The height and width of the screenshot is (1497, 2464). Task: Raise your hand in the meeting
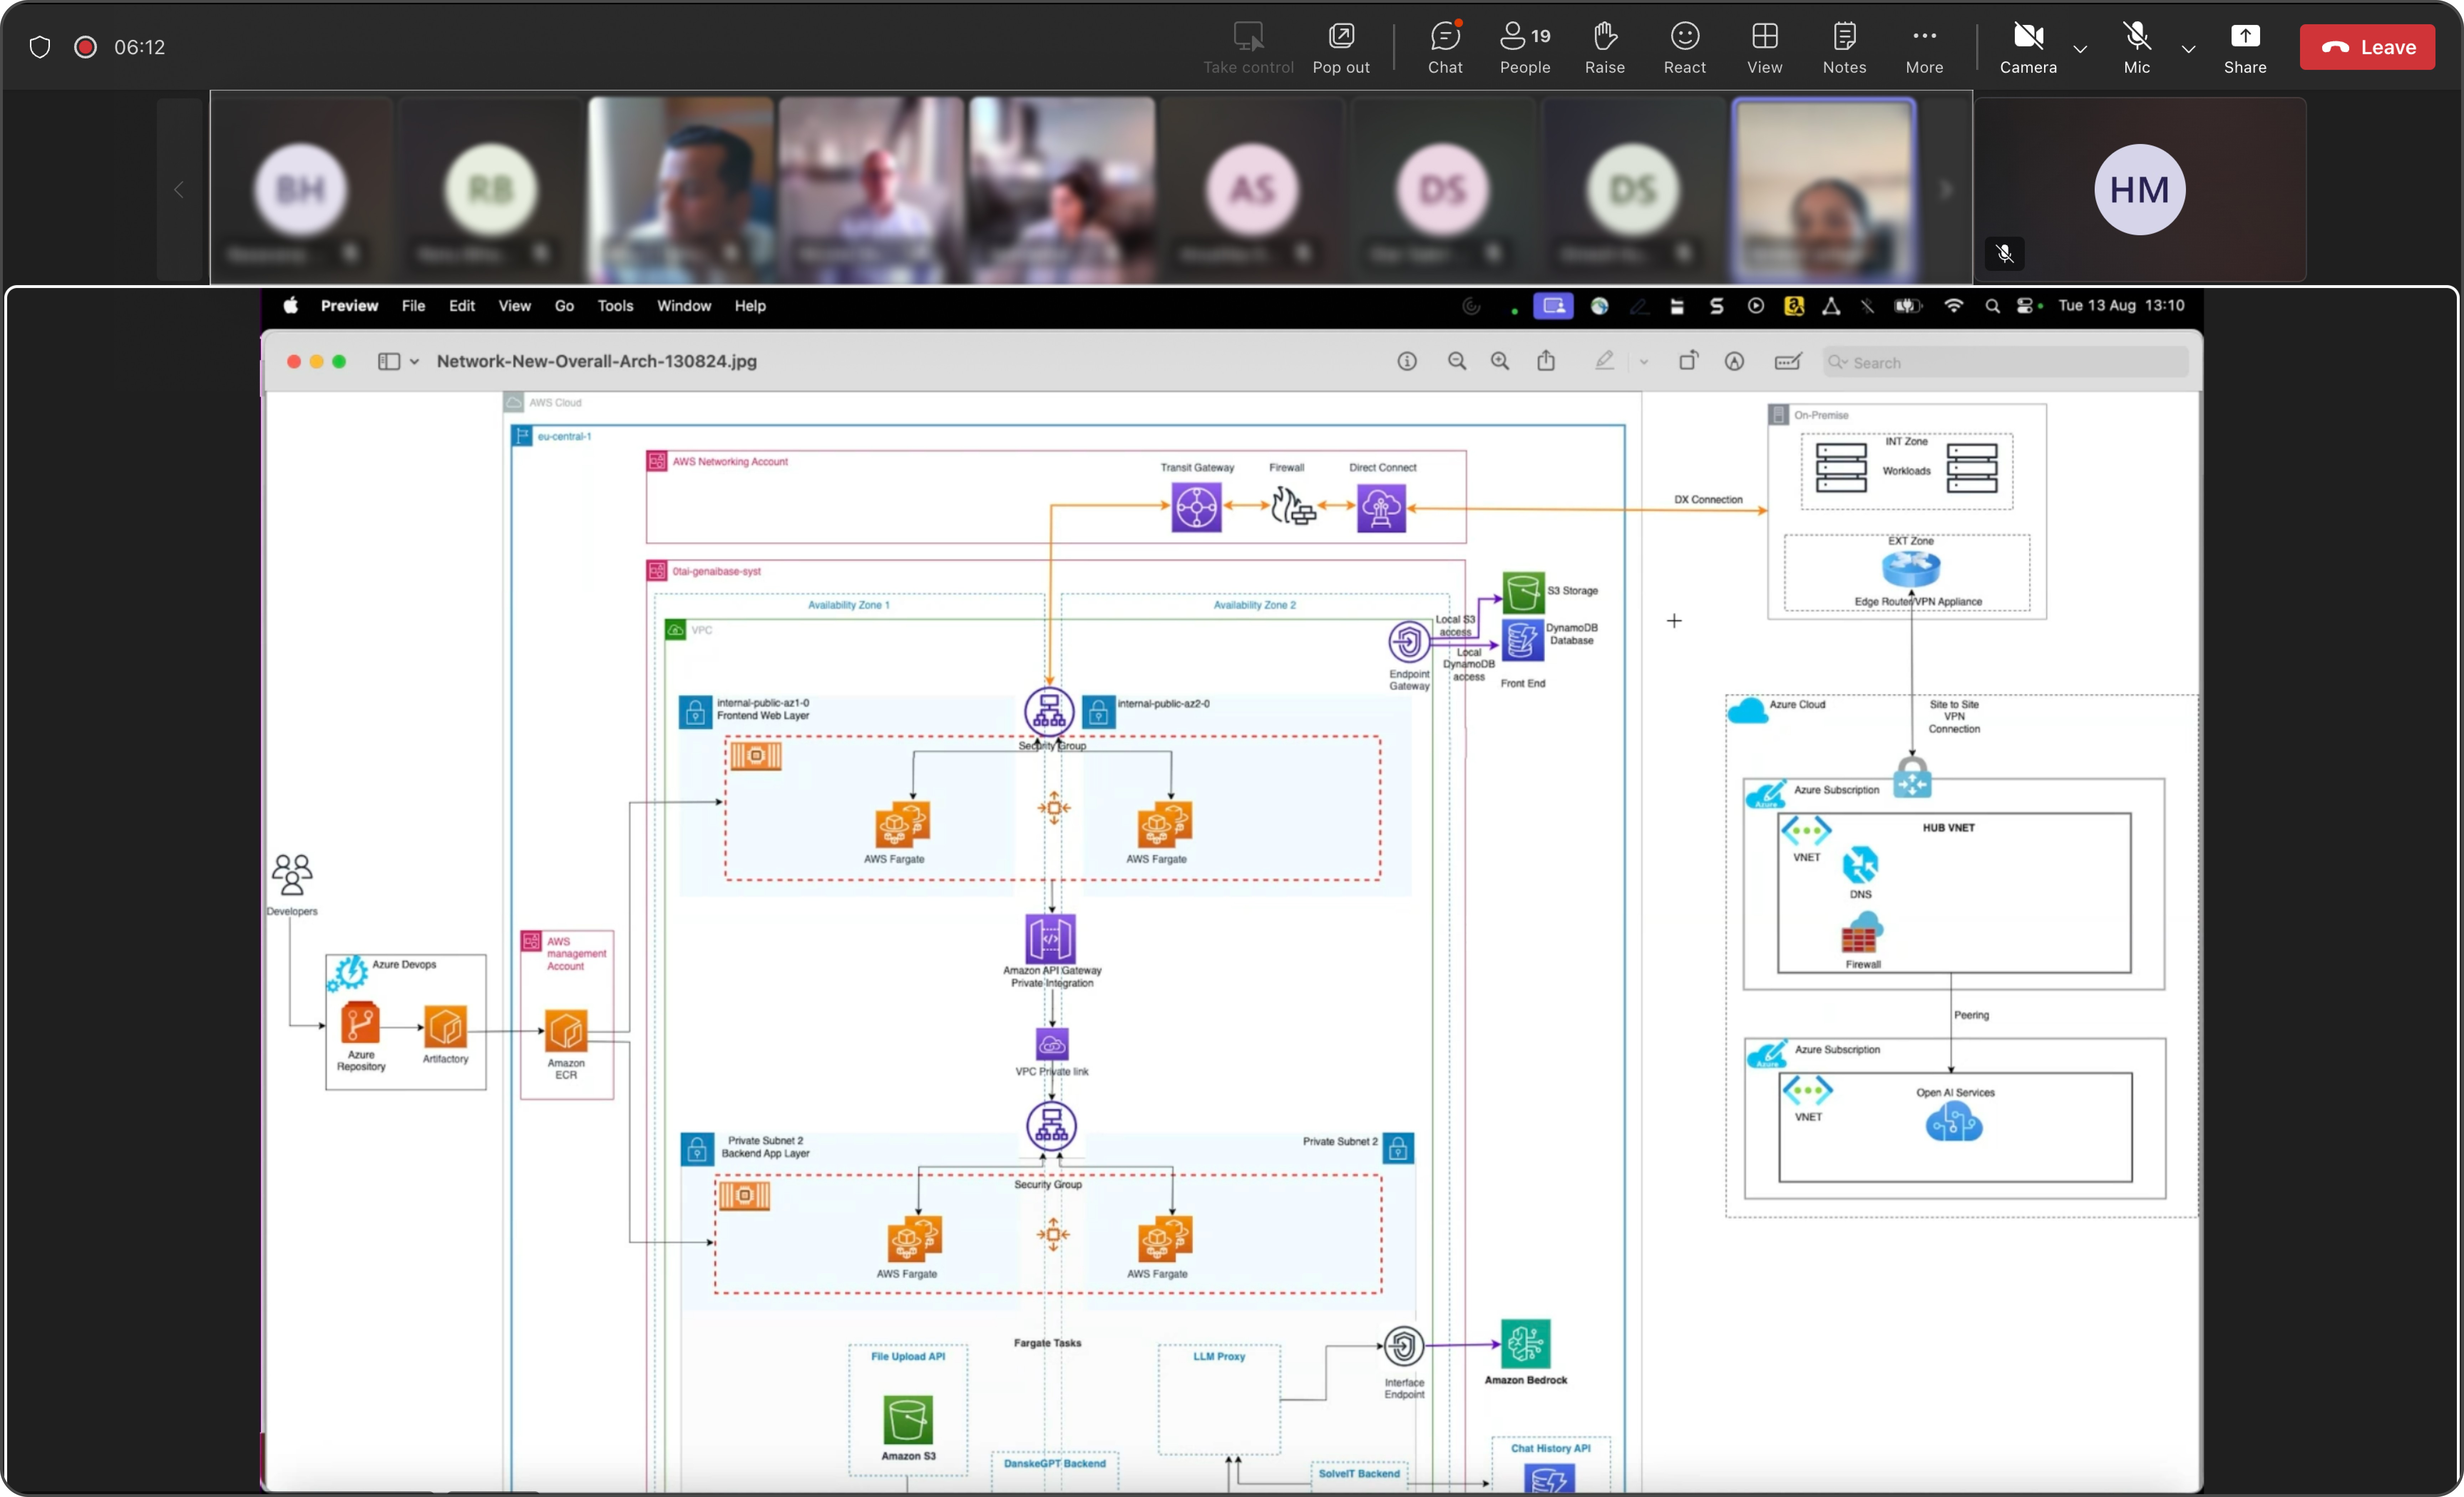(x=1604, y=47)
